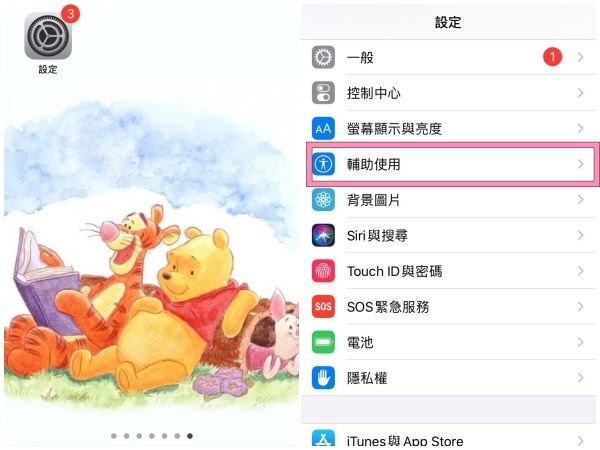Viewport: 600px width, 450px height.
Task: Tap the red badge on 一般 row
Action: click(552, 57)
